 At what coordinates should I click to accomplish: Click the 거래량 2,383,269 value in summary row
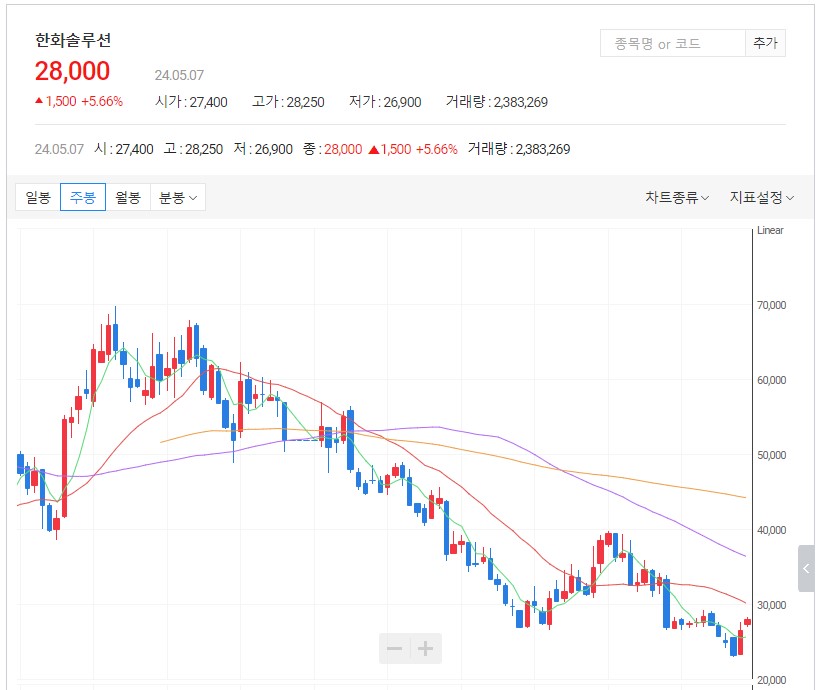coord(540,150)
